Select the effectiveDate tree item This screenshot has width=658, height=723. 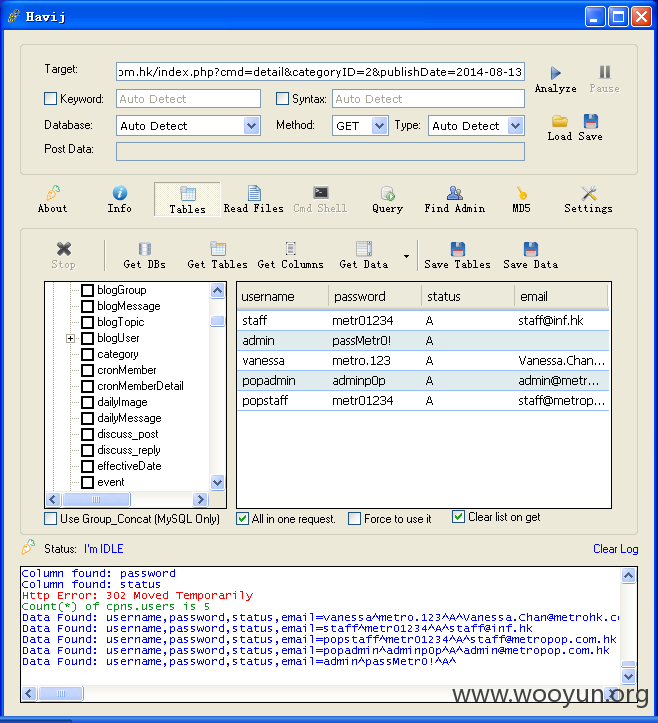pos(129,466)
